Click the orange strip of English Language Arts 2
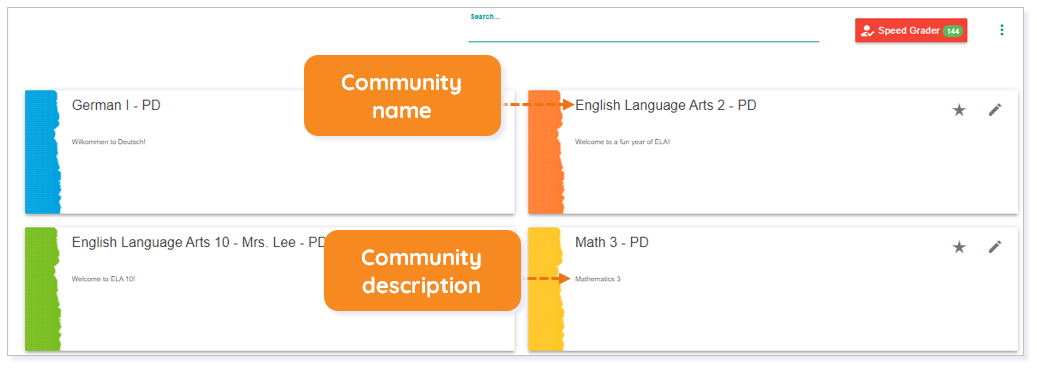 (546, 152)
